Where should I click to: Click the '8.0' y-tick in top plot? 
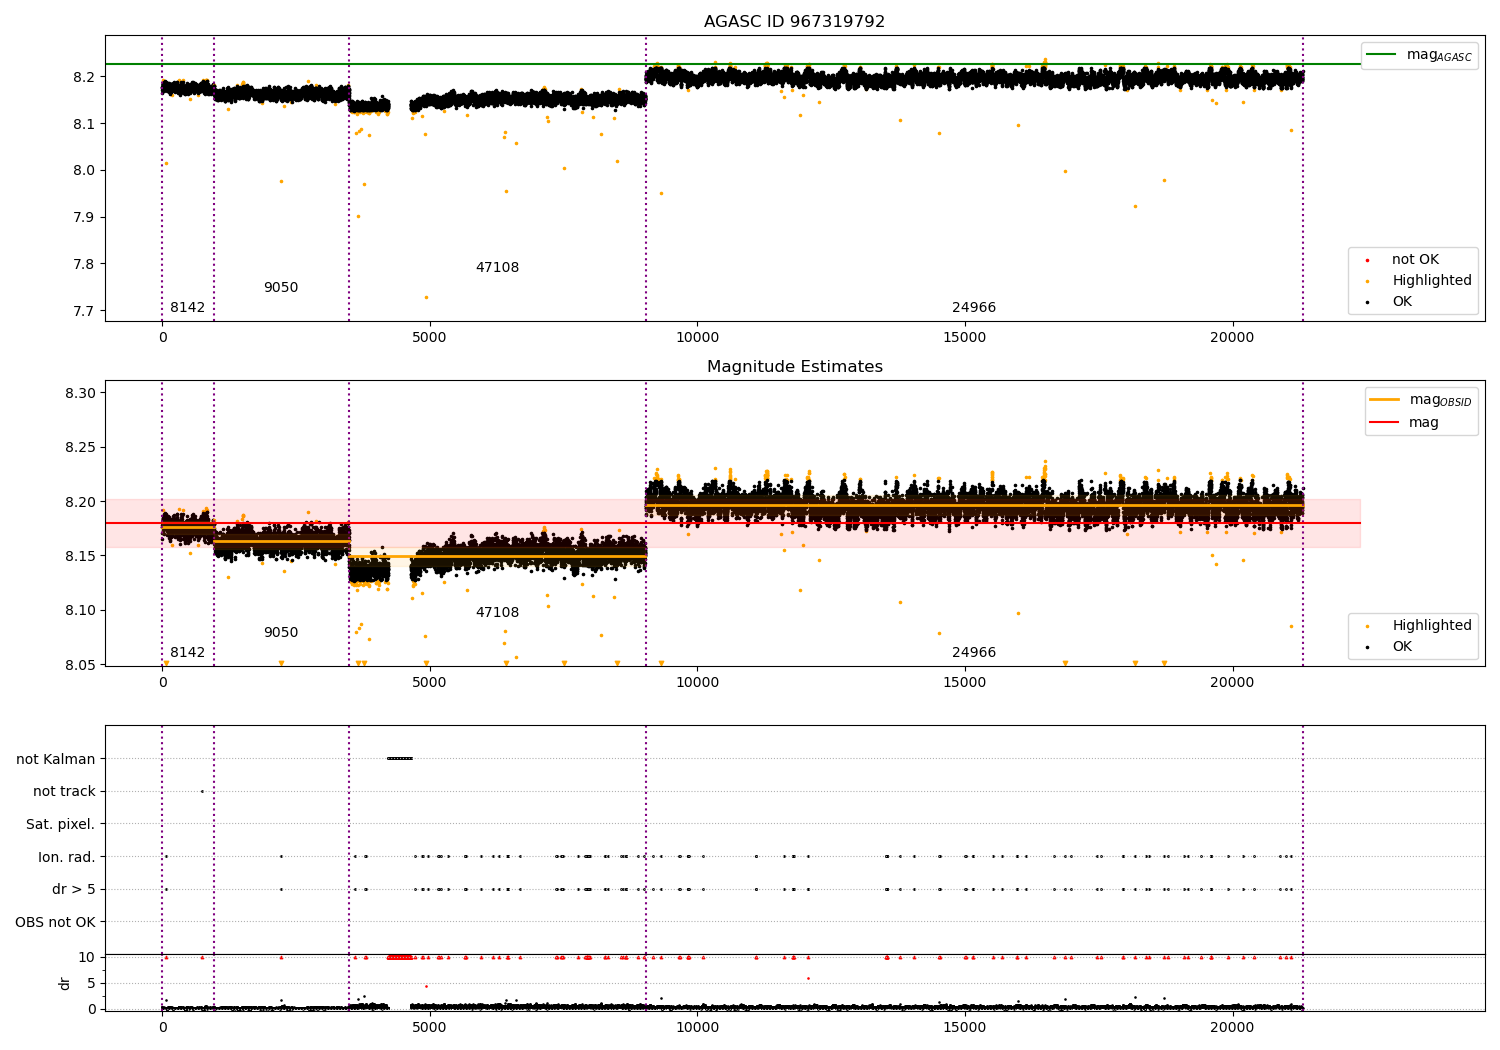click(x=83, y=171)
